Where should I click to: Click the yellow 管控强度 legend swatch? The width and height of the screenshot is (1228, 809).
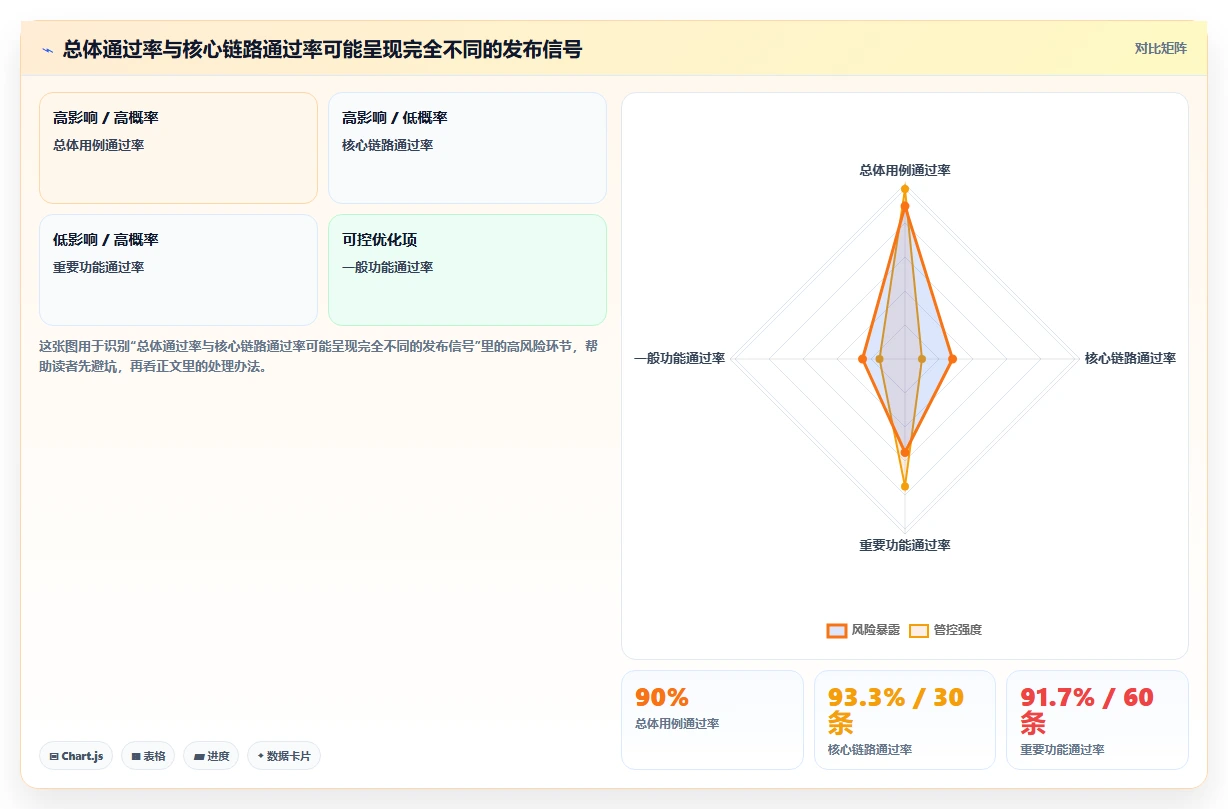(919, 630)
